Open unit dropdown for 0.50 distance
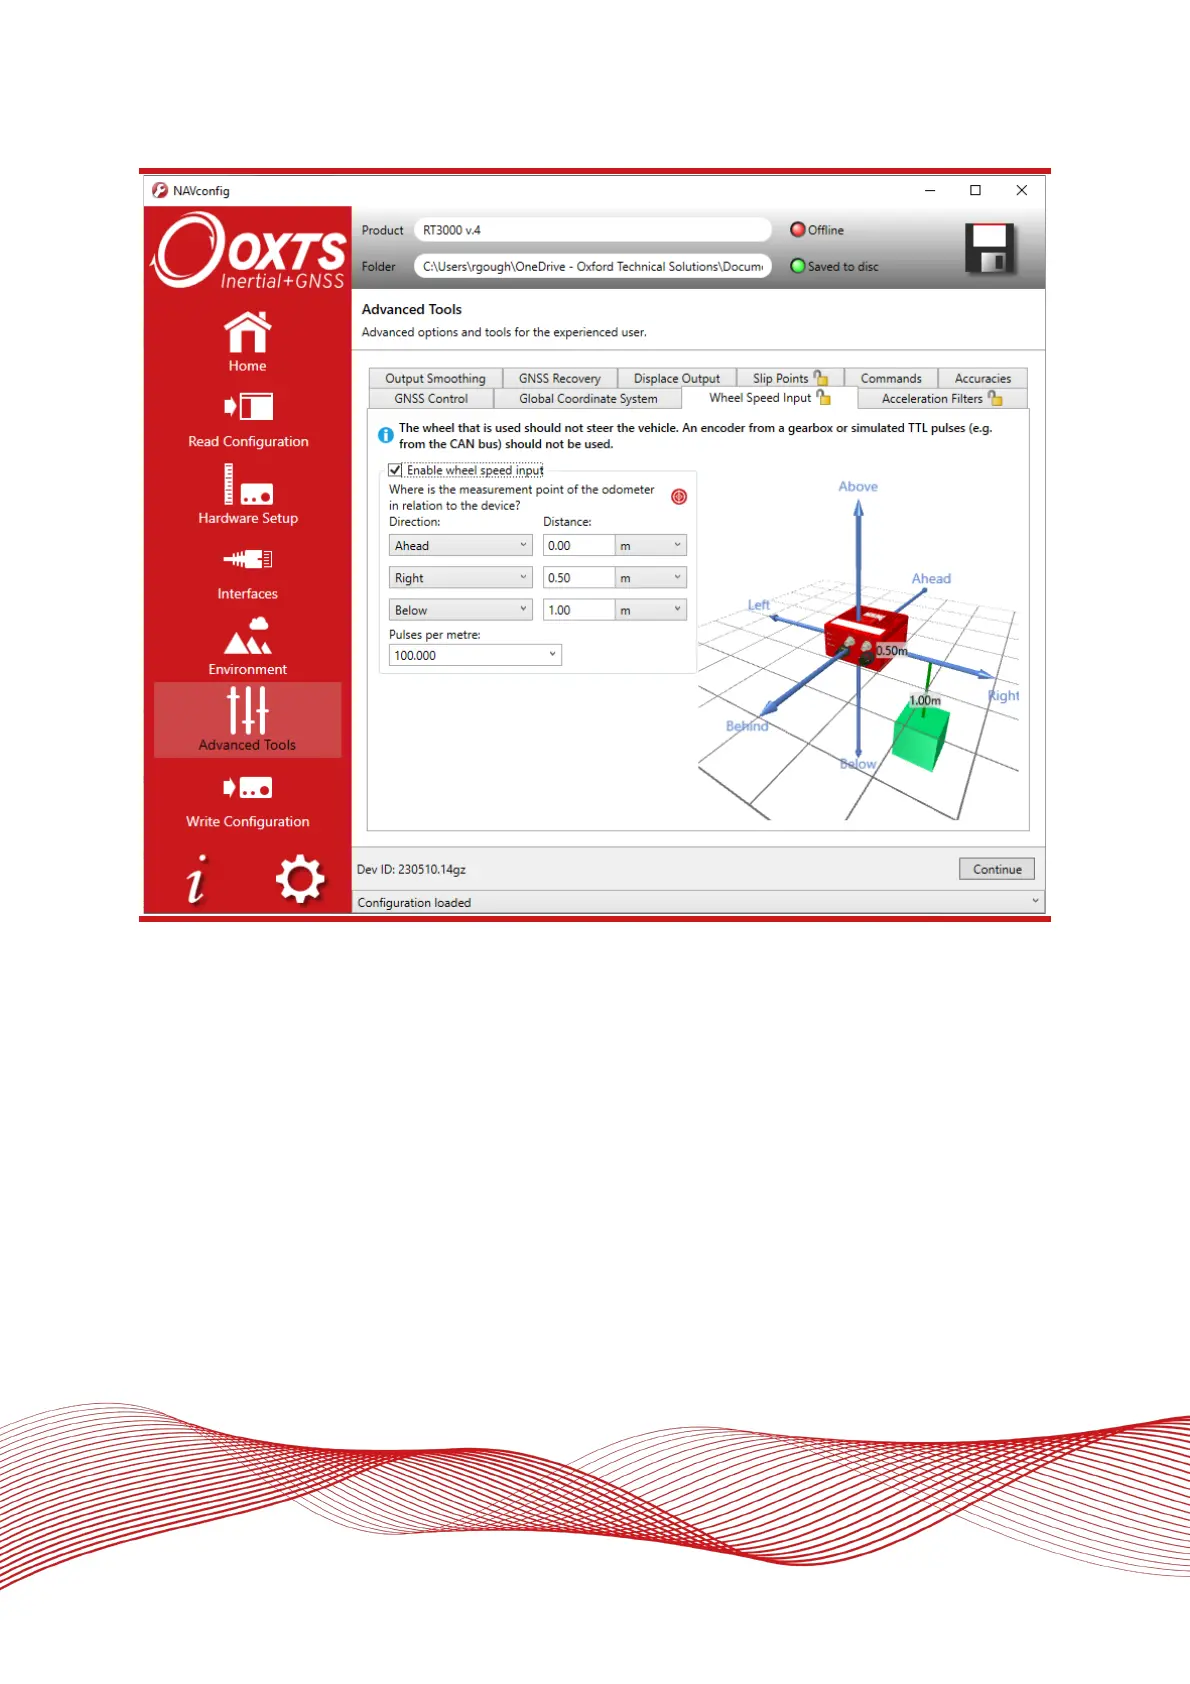 (x=651, y=578)
